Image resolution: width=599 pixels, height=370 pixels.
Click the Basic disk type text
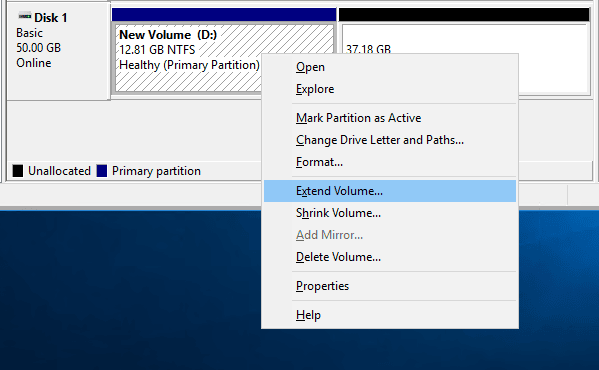[29, 33]
